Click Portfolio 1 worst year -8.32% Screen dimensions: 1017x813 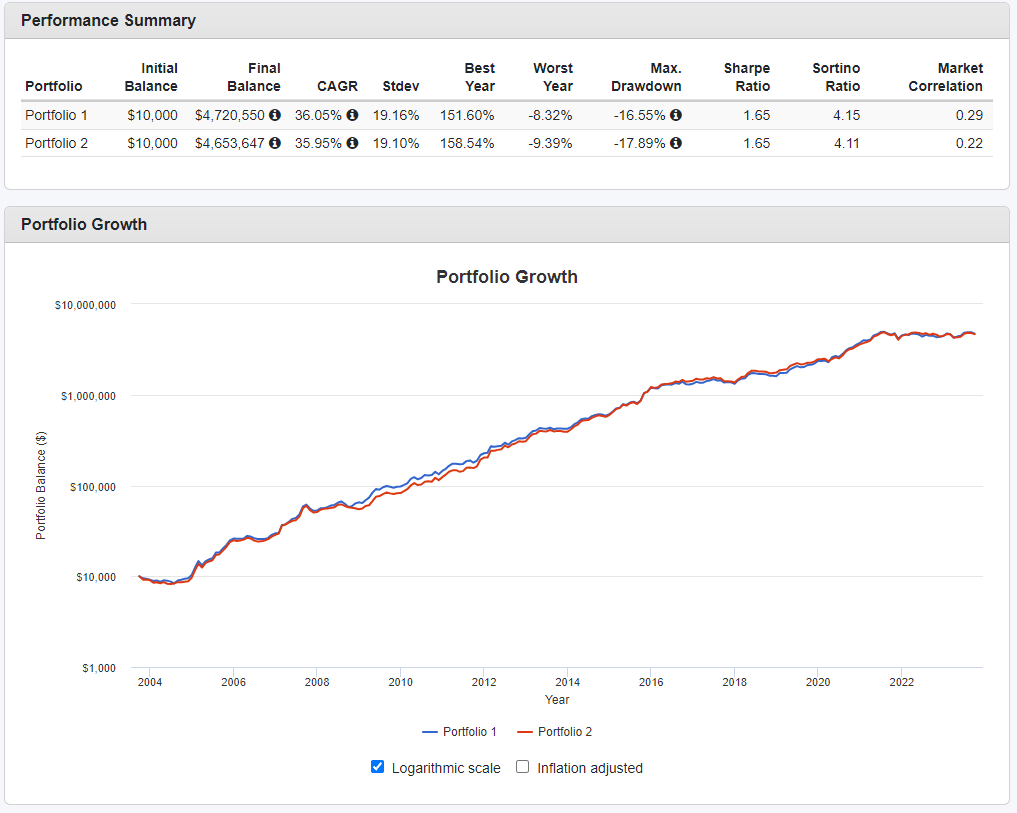[x=550, y=115]
